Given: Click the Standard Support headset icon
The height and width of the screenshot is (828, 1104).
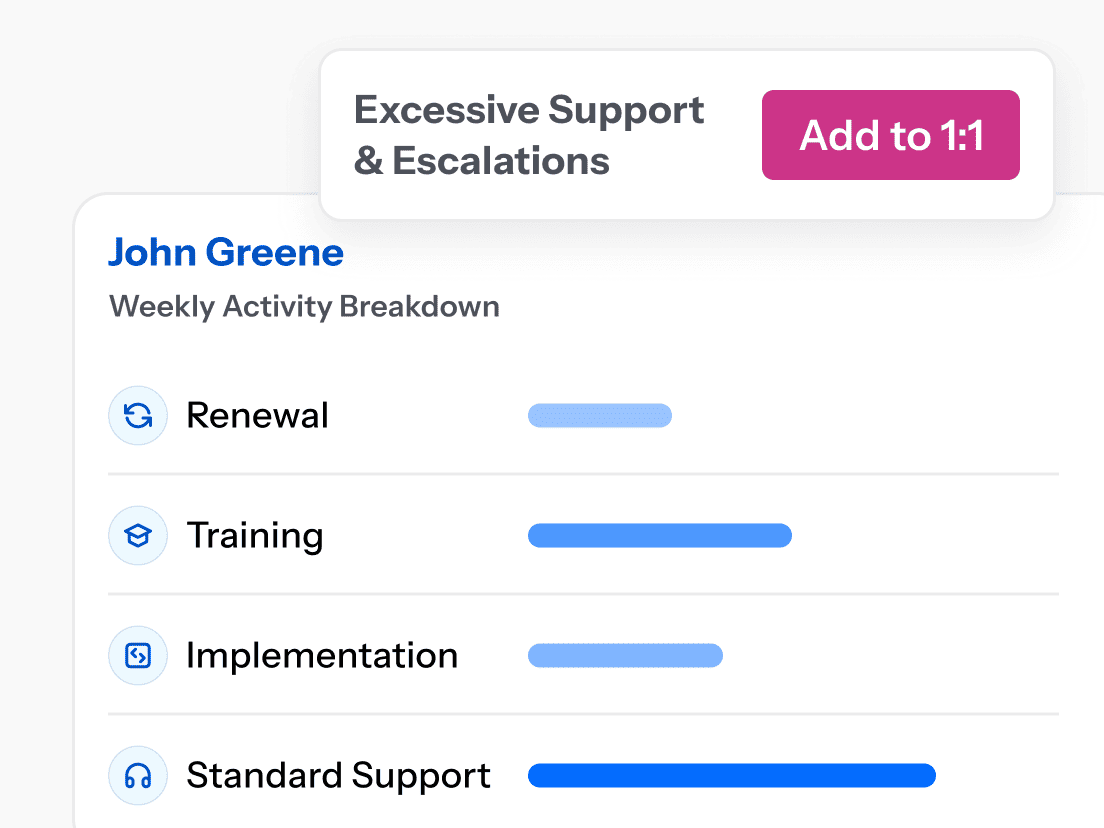Looking at the screenshot, I should [x=137, y=775].
